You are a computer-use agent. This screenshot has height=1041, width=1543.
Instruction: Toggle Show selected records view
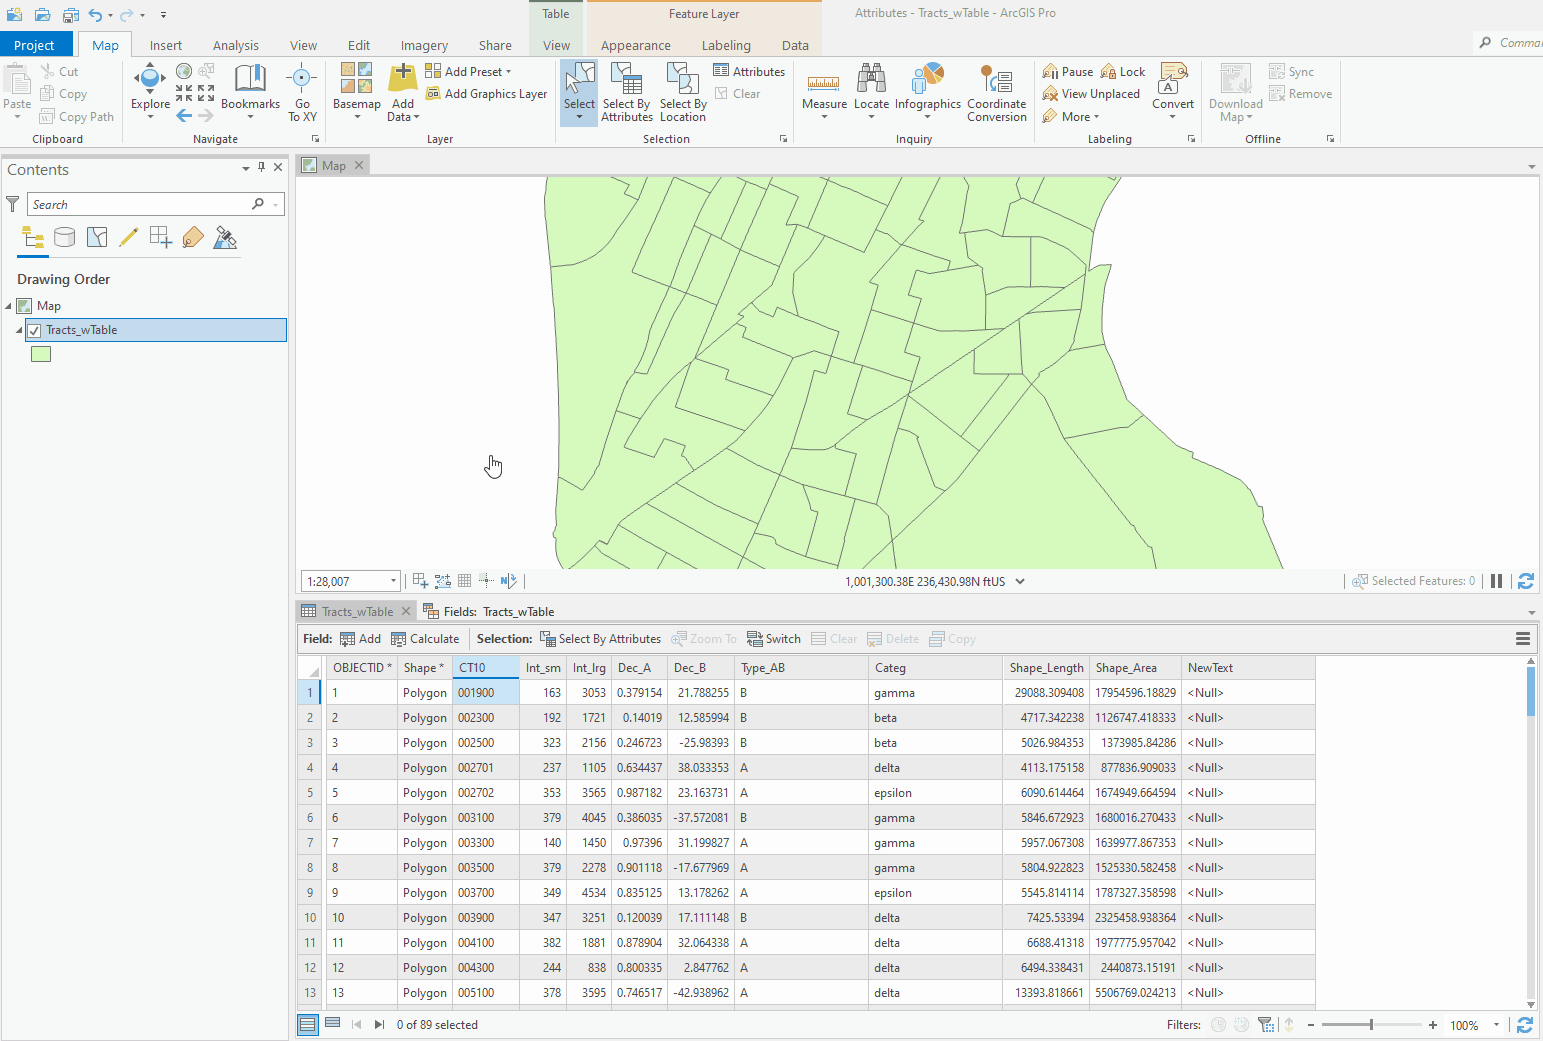[x=333, y=1024]
